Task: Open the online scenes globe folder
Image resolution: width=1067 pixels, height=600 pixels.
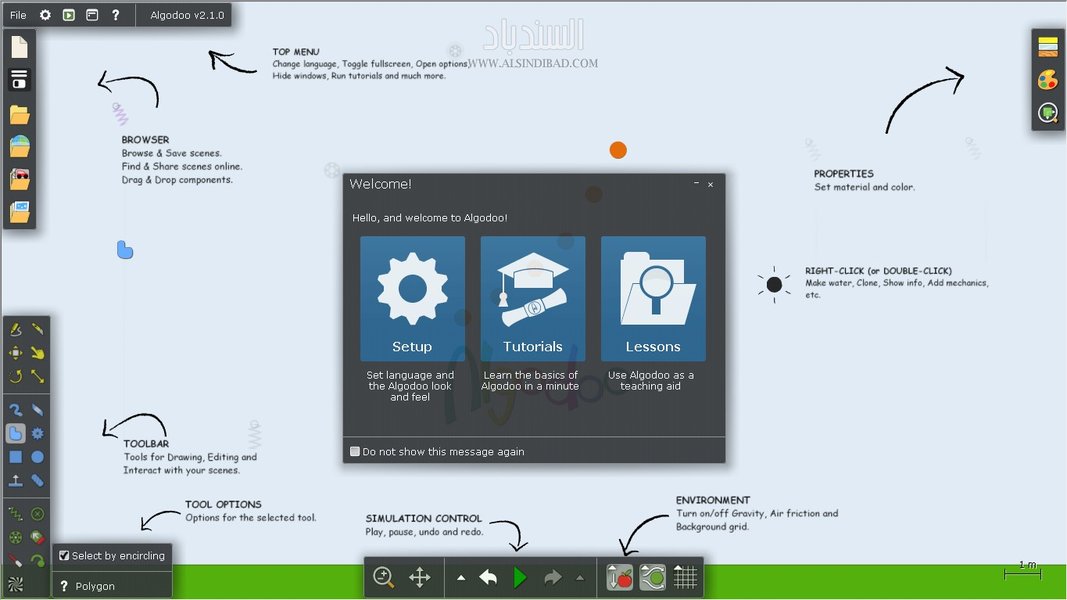Action: [x=19, y=146]
